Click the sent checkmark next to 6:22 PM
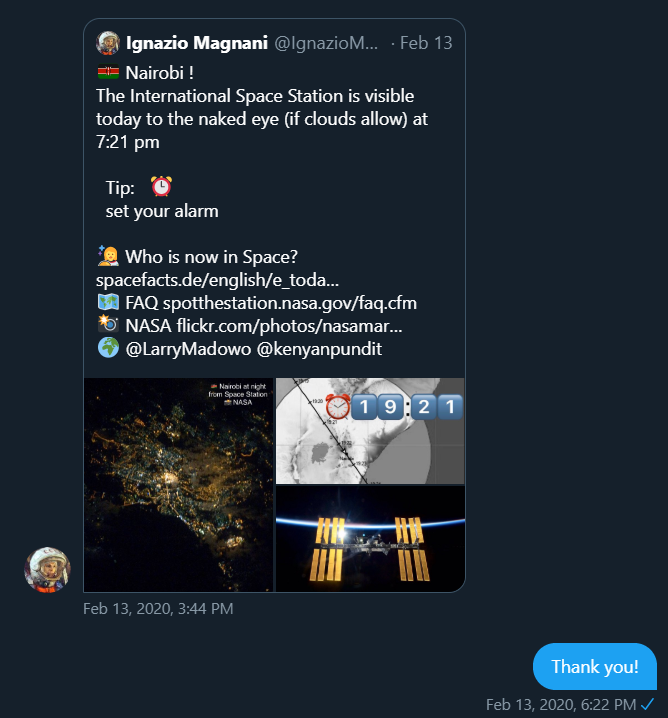This screenshot has width=668, height=718. 647,704
